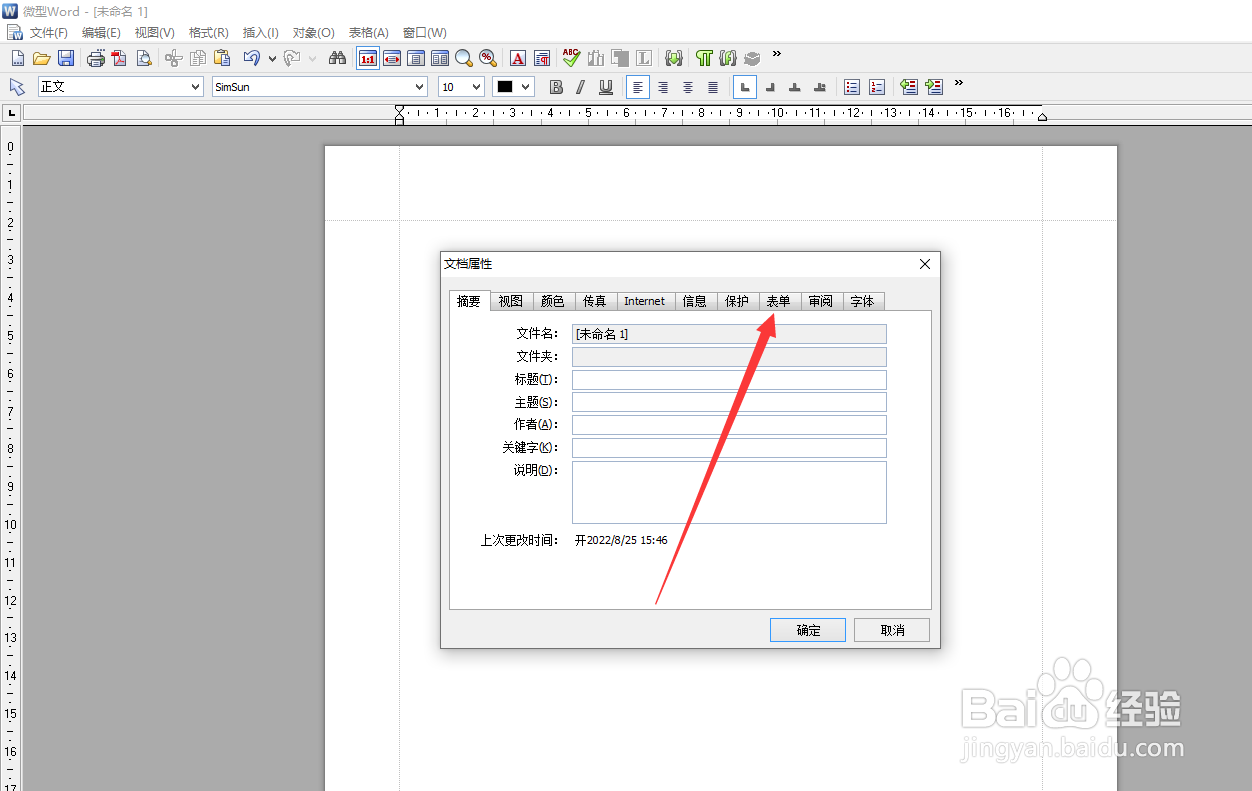1252x791 pixels.
Task: Create a new document with toolbar icon
Action: coord(17,58)
